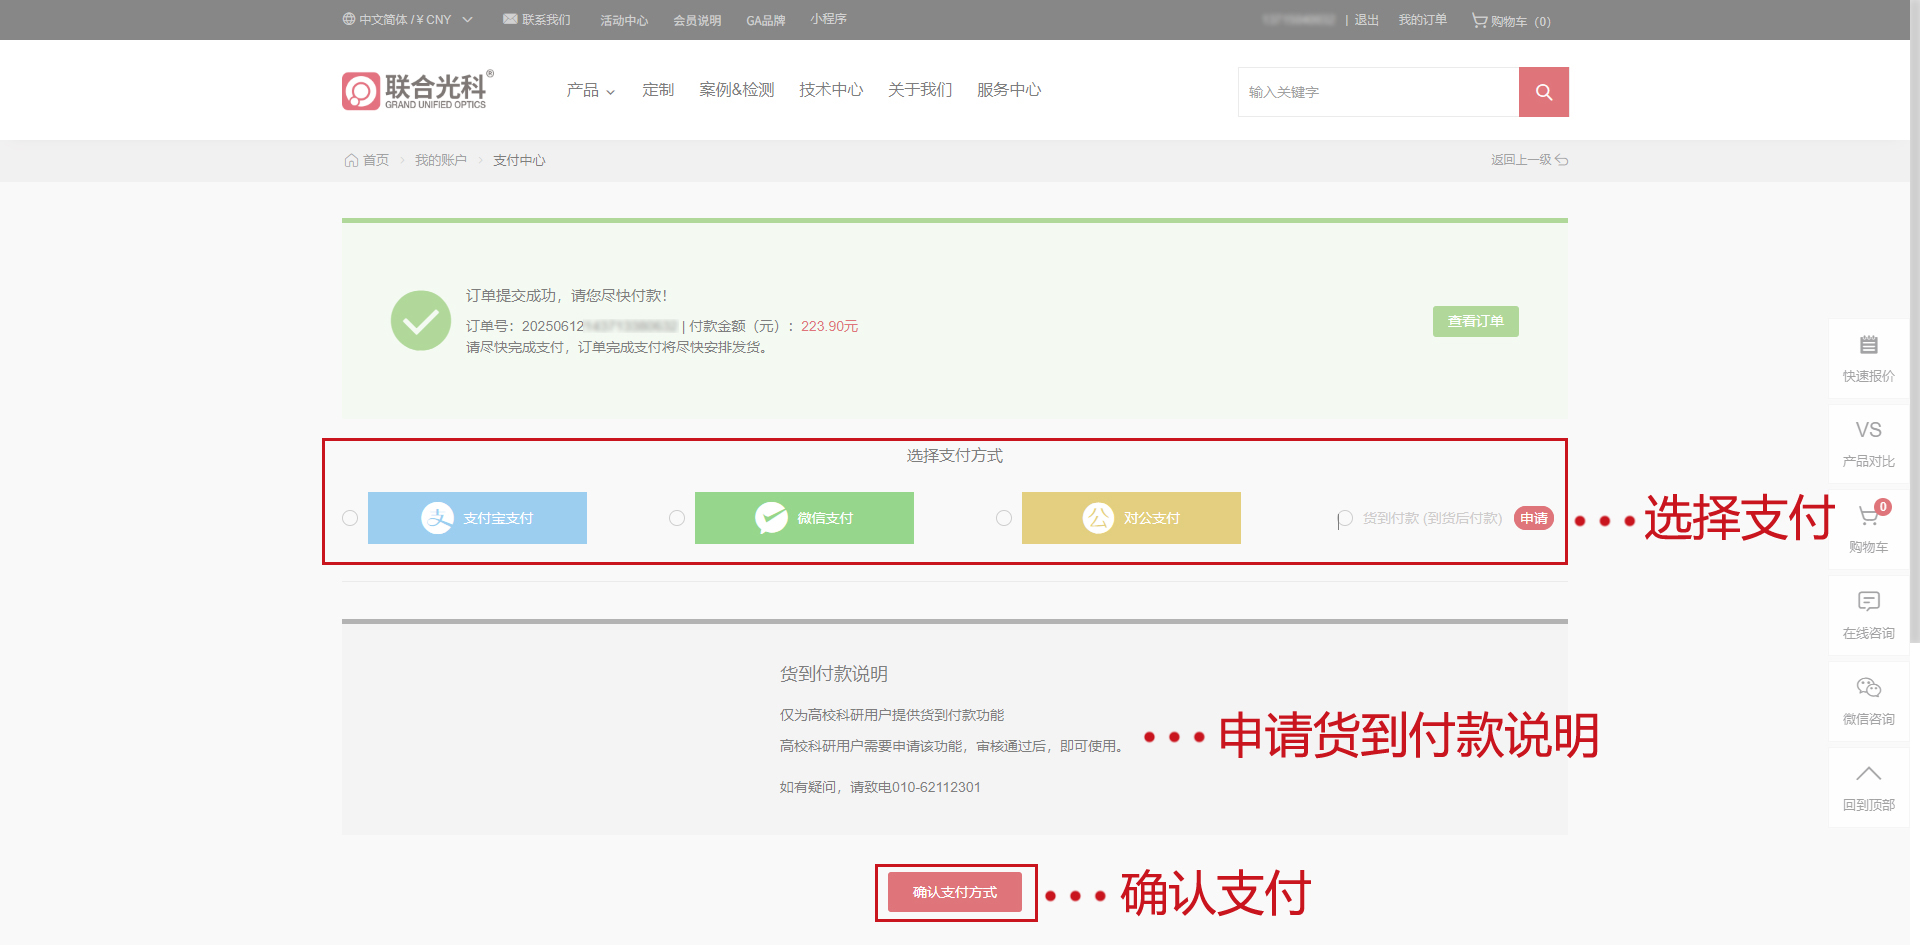
Task: Expand language and currency dropdown (中文简体/CNY)
Action: 407,20
